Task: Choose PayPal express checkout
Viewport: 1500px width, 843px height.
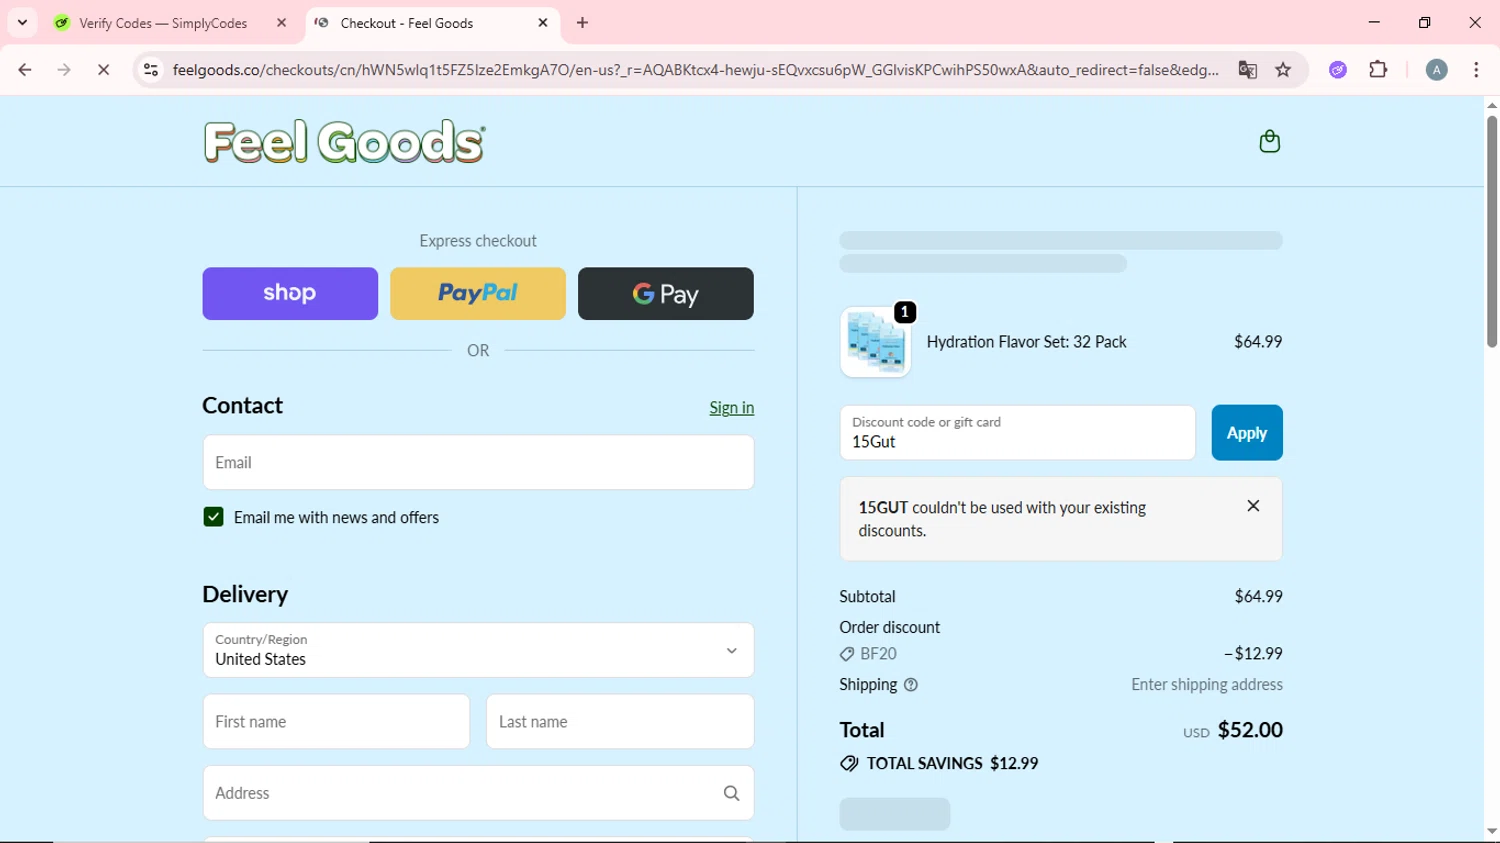Action: 478,293
